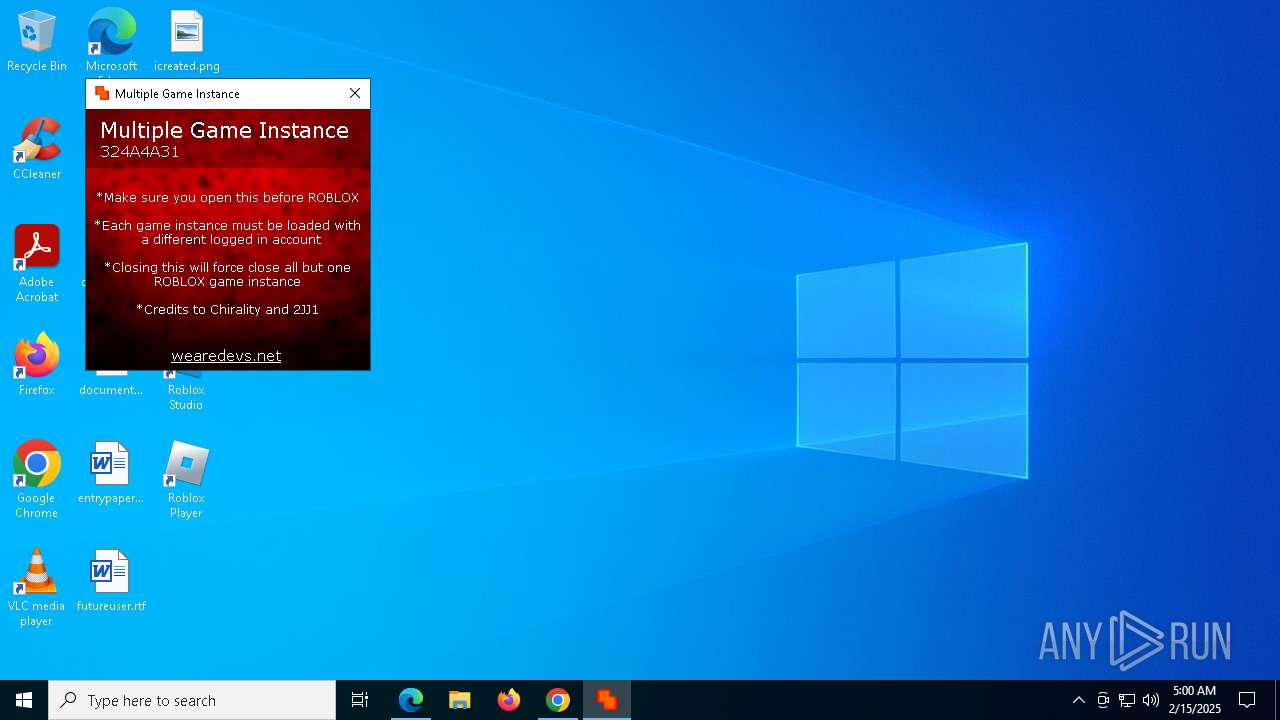Click the taskbar search box

click(192, 700)
